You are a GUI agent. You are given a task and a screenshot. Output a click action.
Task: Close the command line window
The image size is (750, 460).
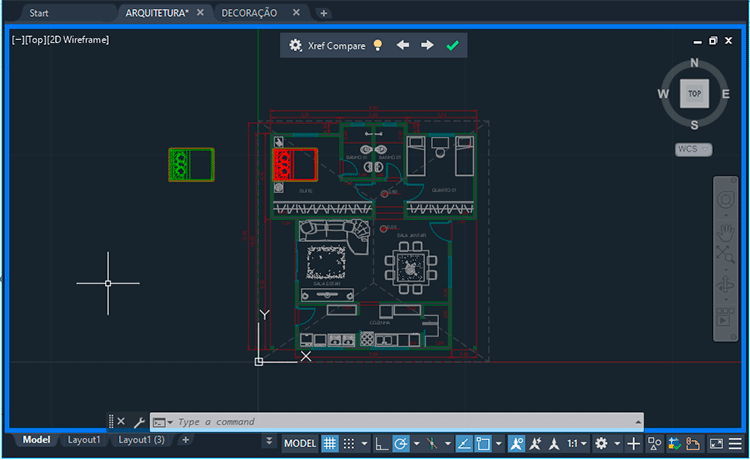point(121,422)
